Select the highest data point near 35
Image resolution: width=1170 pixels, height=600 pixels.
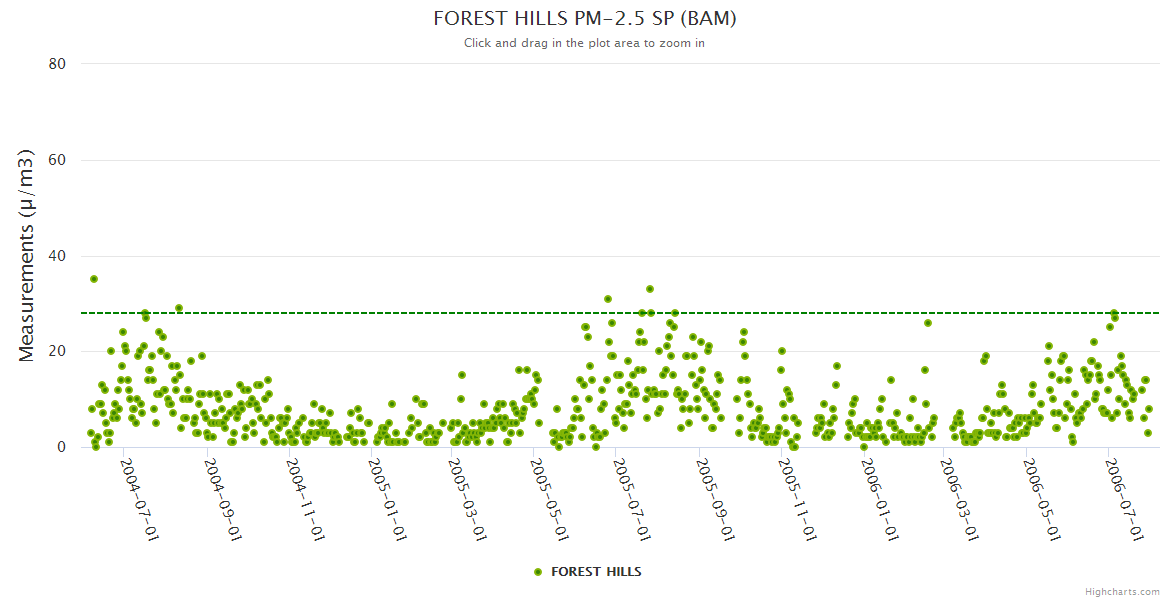point(94,279)
